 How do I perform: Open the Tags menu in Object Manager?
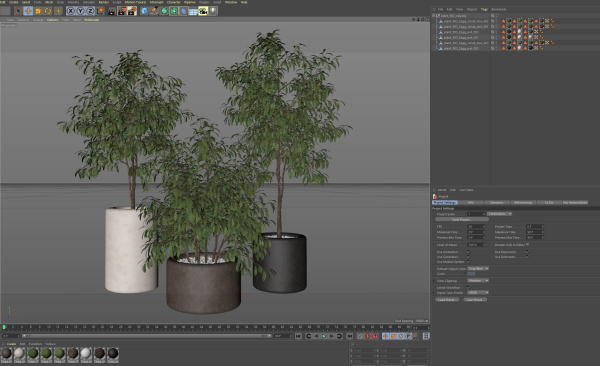point(484,9)
